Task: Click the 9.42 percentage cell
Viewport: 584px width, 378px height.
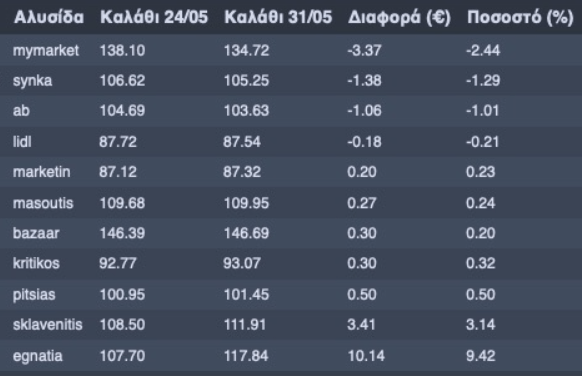Action: pyautogui.click(x=480, y=356)
